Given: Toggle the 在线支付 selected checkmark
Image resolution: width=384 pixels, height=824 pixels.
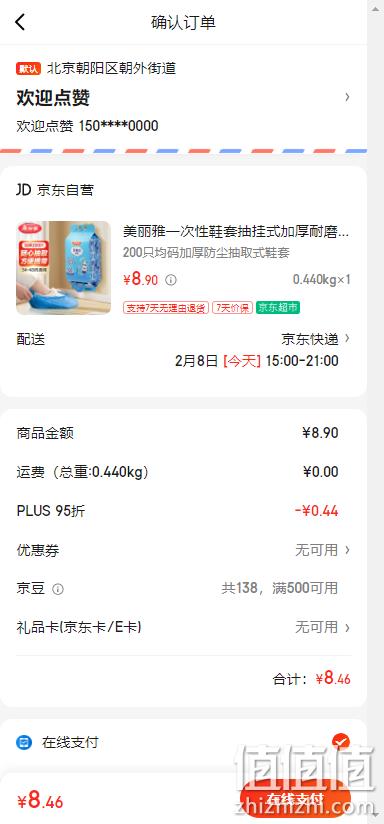Looking at the screenshot, I should (x=341, y=742).
